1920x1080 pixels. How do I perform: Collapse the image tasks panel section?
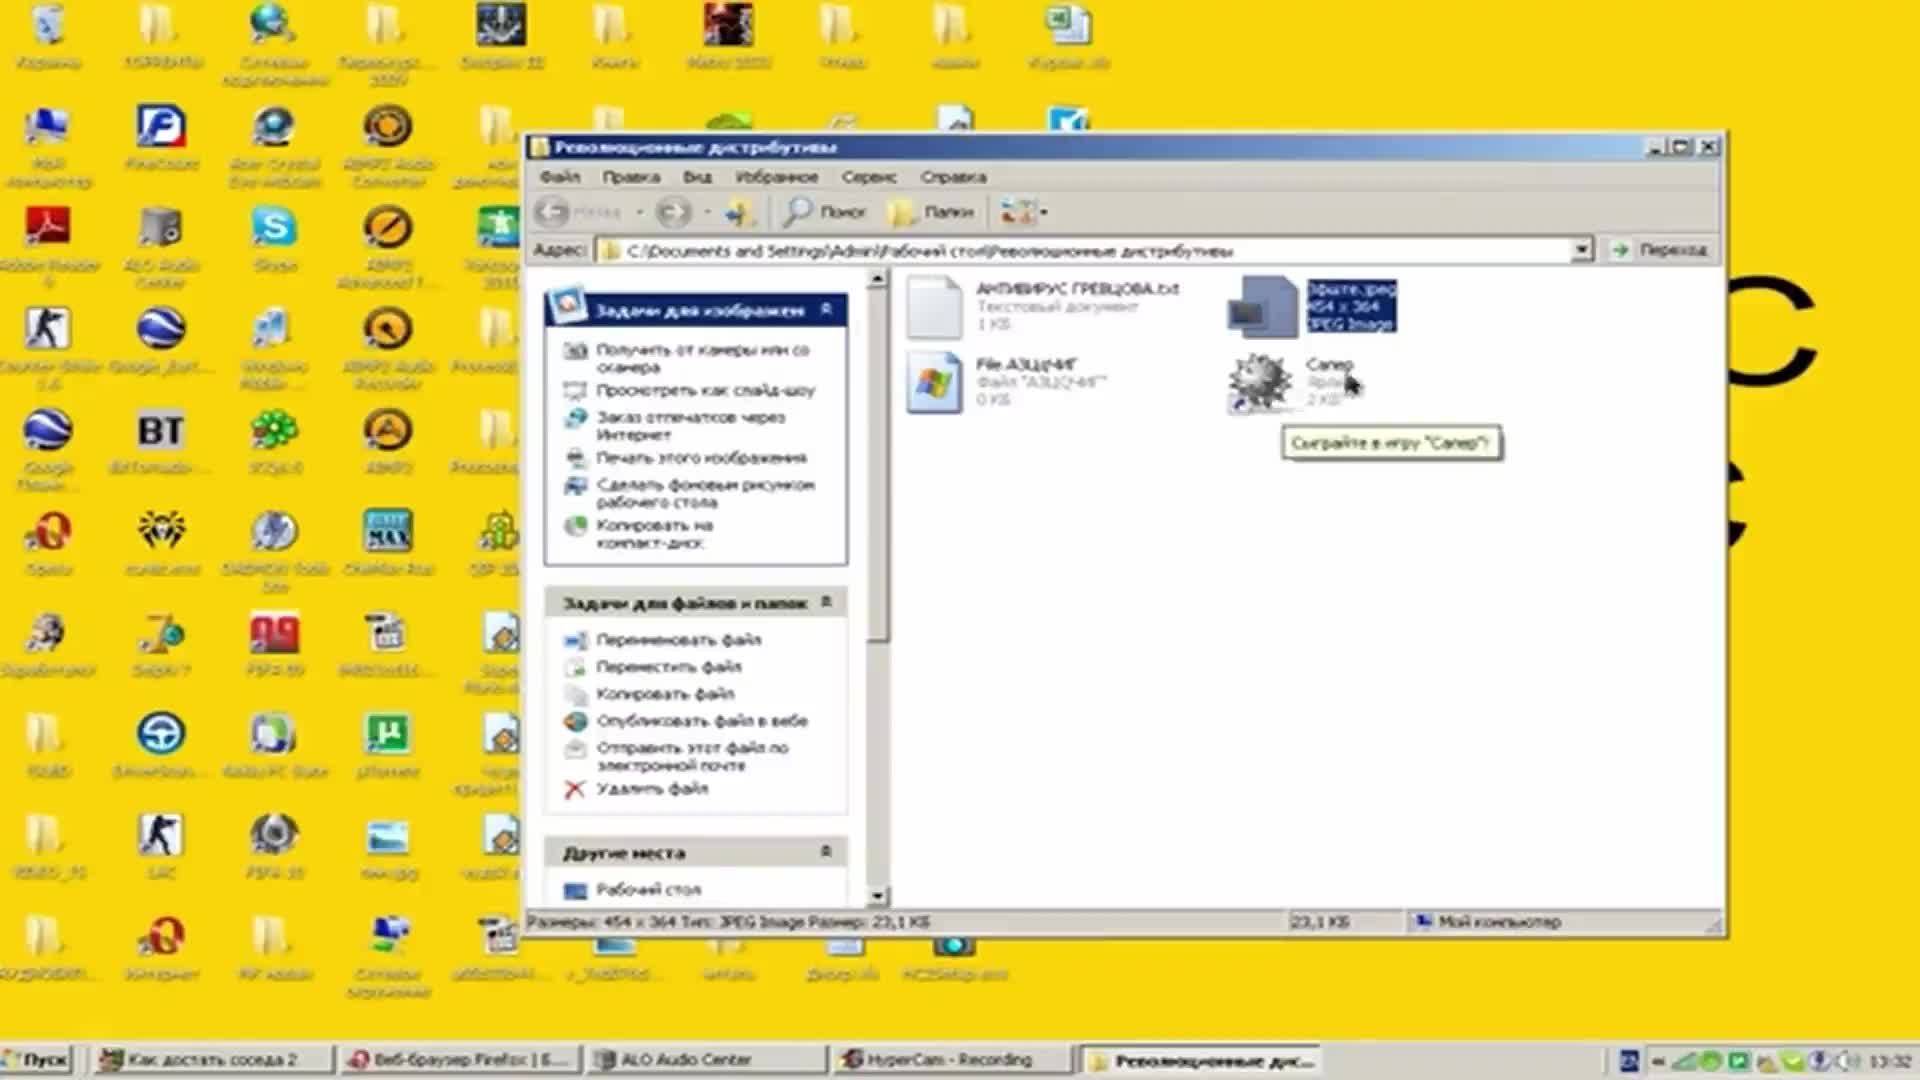click(x=826, y=310)
